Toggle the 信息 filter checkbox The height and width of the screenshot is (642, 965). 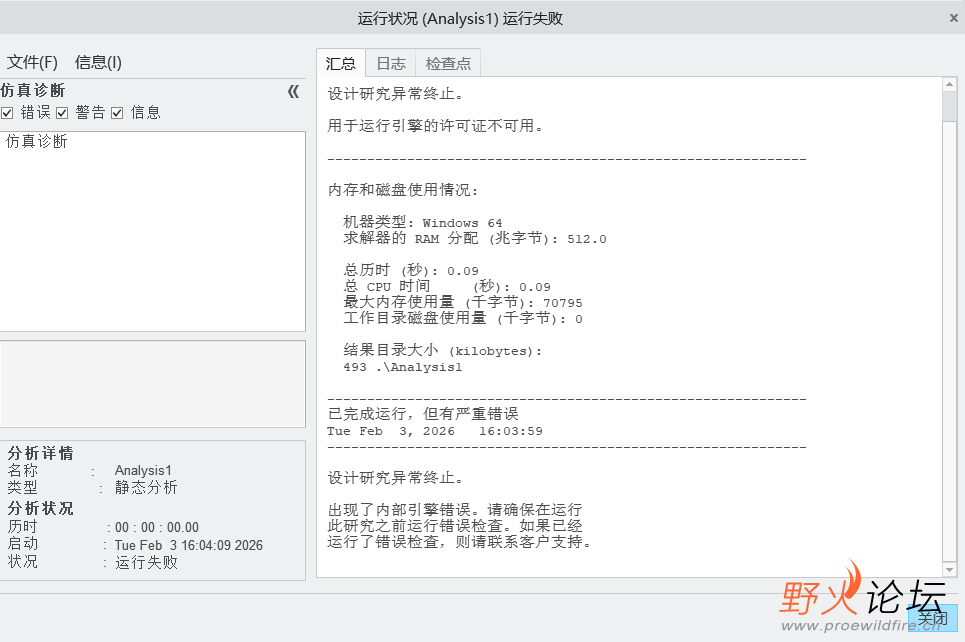[x=117, y=112]
